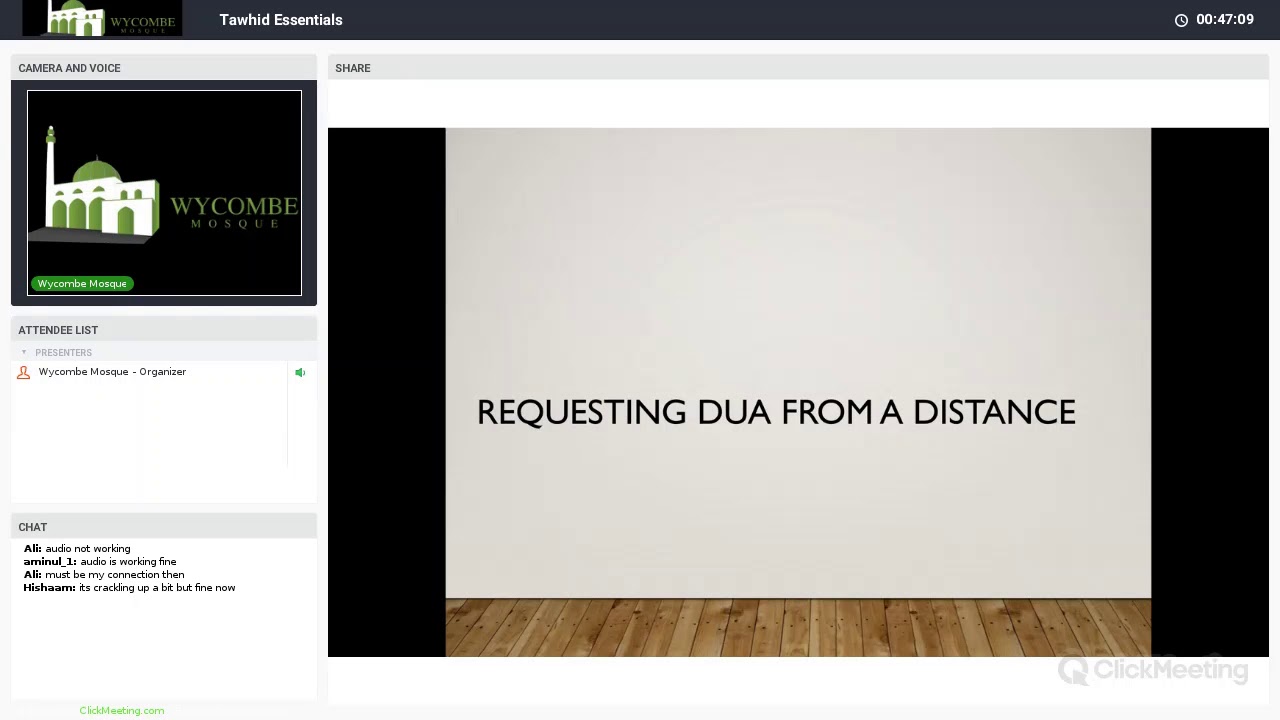1280x720 pixels.
Task: Click the Chat panel header
Action: [x=164, y=527]
